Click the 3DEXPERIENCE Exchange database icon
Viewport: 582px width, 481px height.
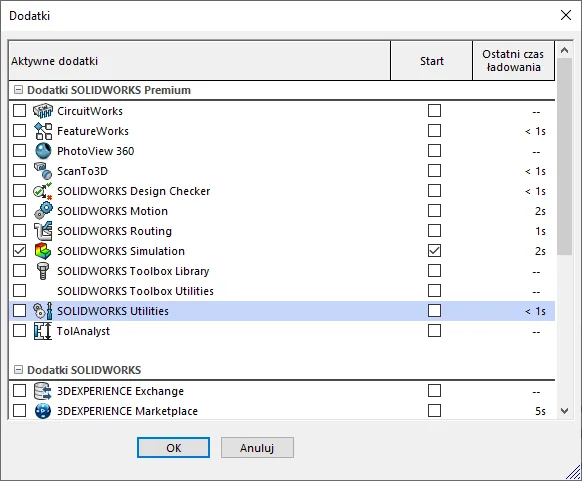[43, 391]
